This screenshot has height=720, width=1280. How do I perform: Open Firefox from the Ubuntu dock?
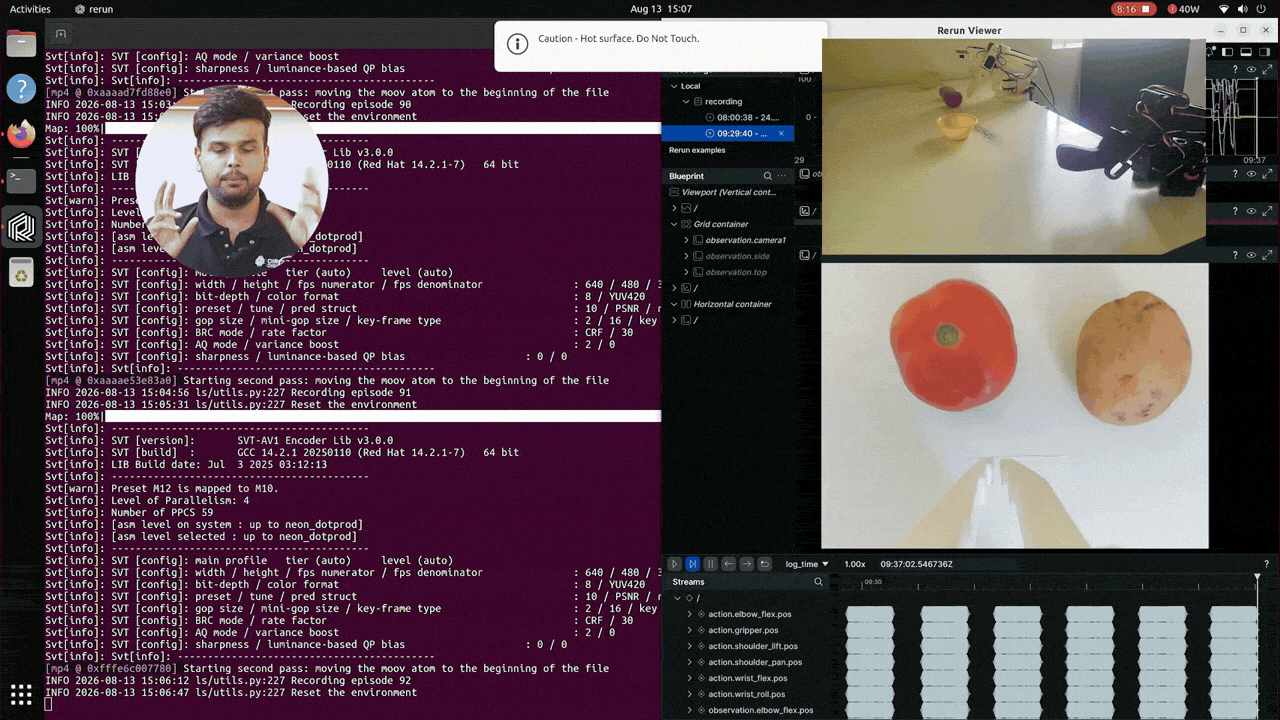pos(21,133)
